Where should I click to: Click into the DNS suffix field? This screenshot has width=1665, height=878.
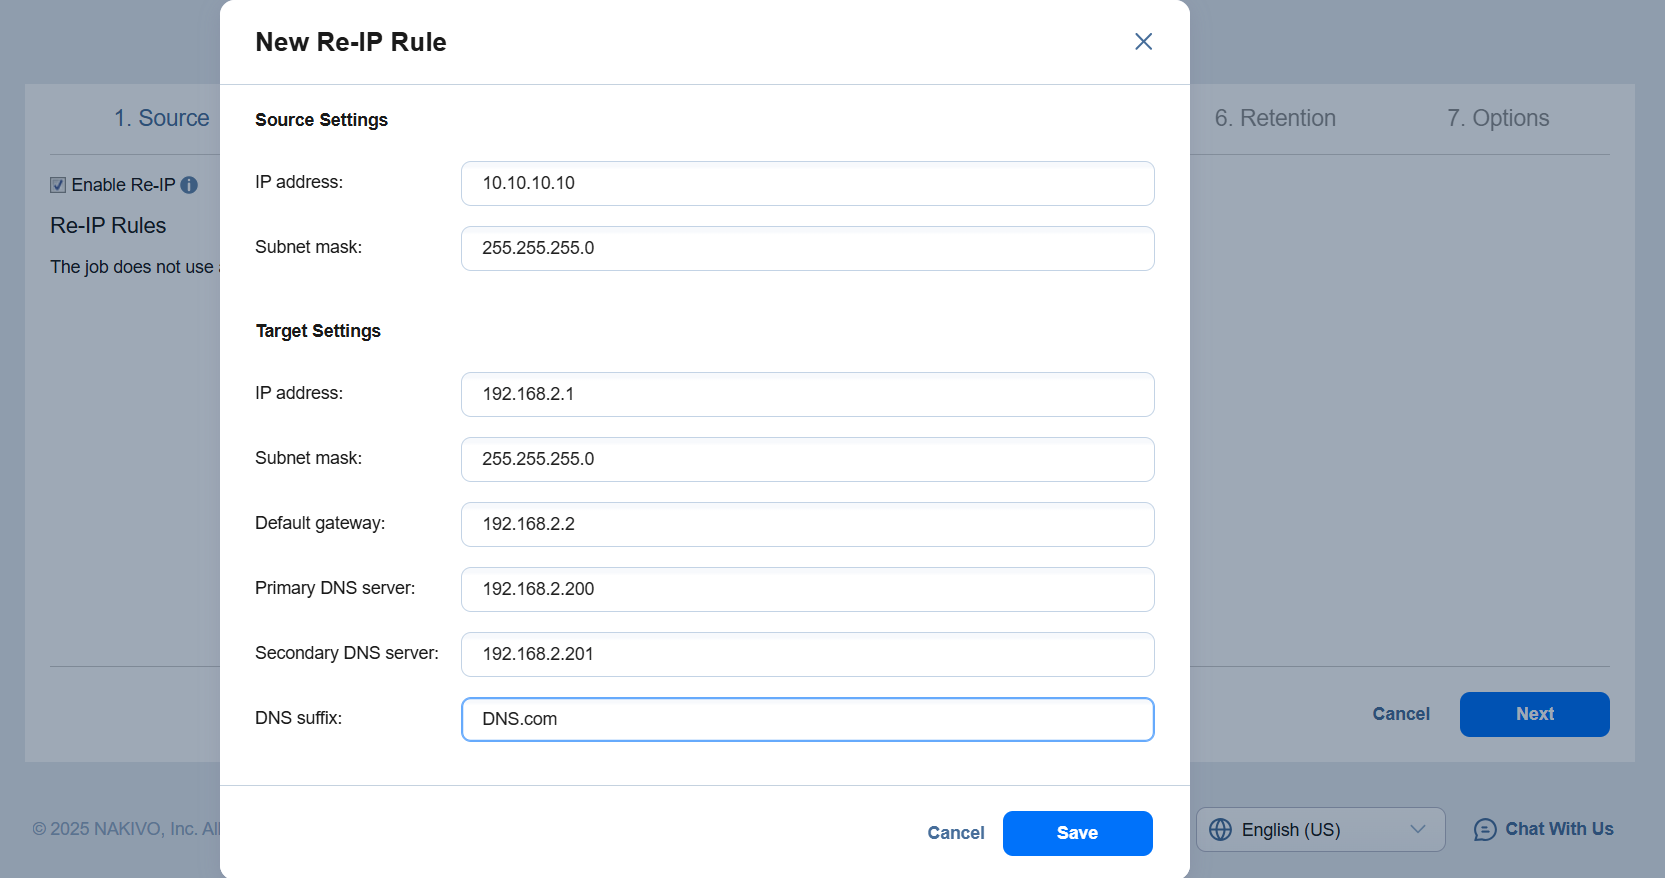click(x=807, y=719)
